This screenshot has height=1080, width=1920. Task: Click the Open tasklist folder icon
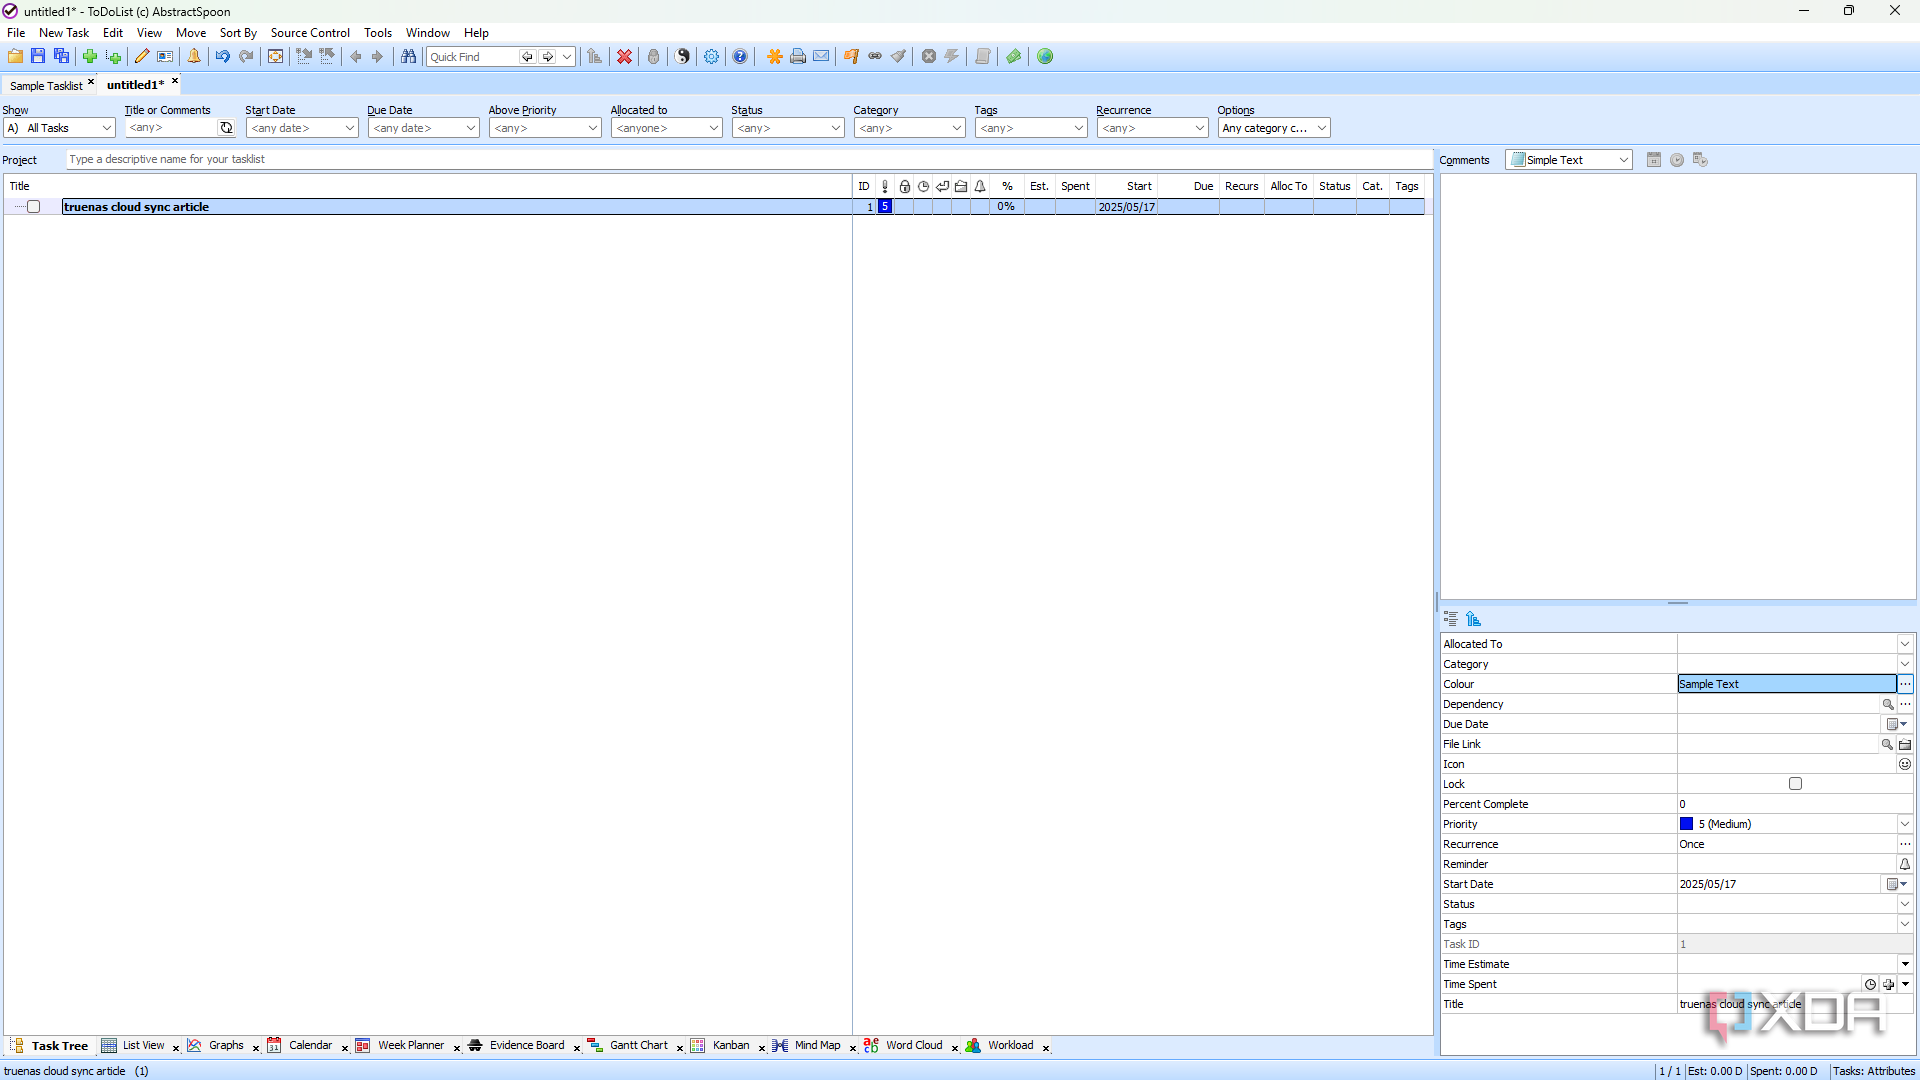point(15,57)
